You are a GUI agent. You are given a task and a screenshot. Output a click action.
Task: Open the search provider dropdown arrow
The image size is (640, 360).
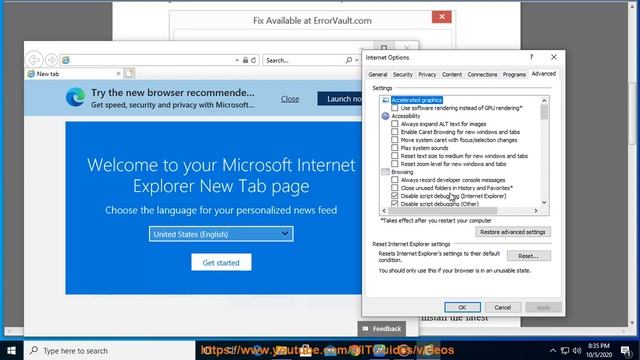click(357, 60)
